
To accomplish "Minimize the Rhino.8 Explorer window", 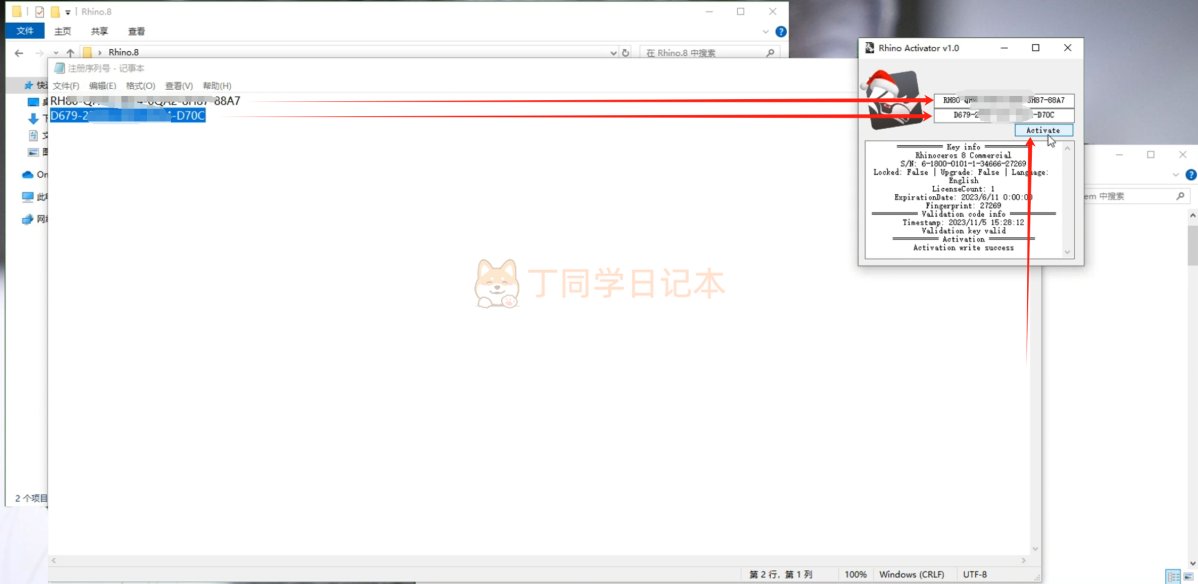I will 707,11.
